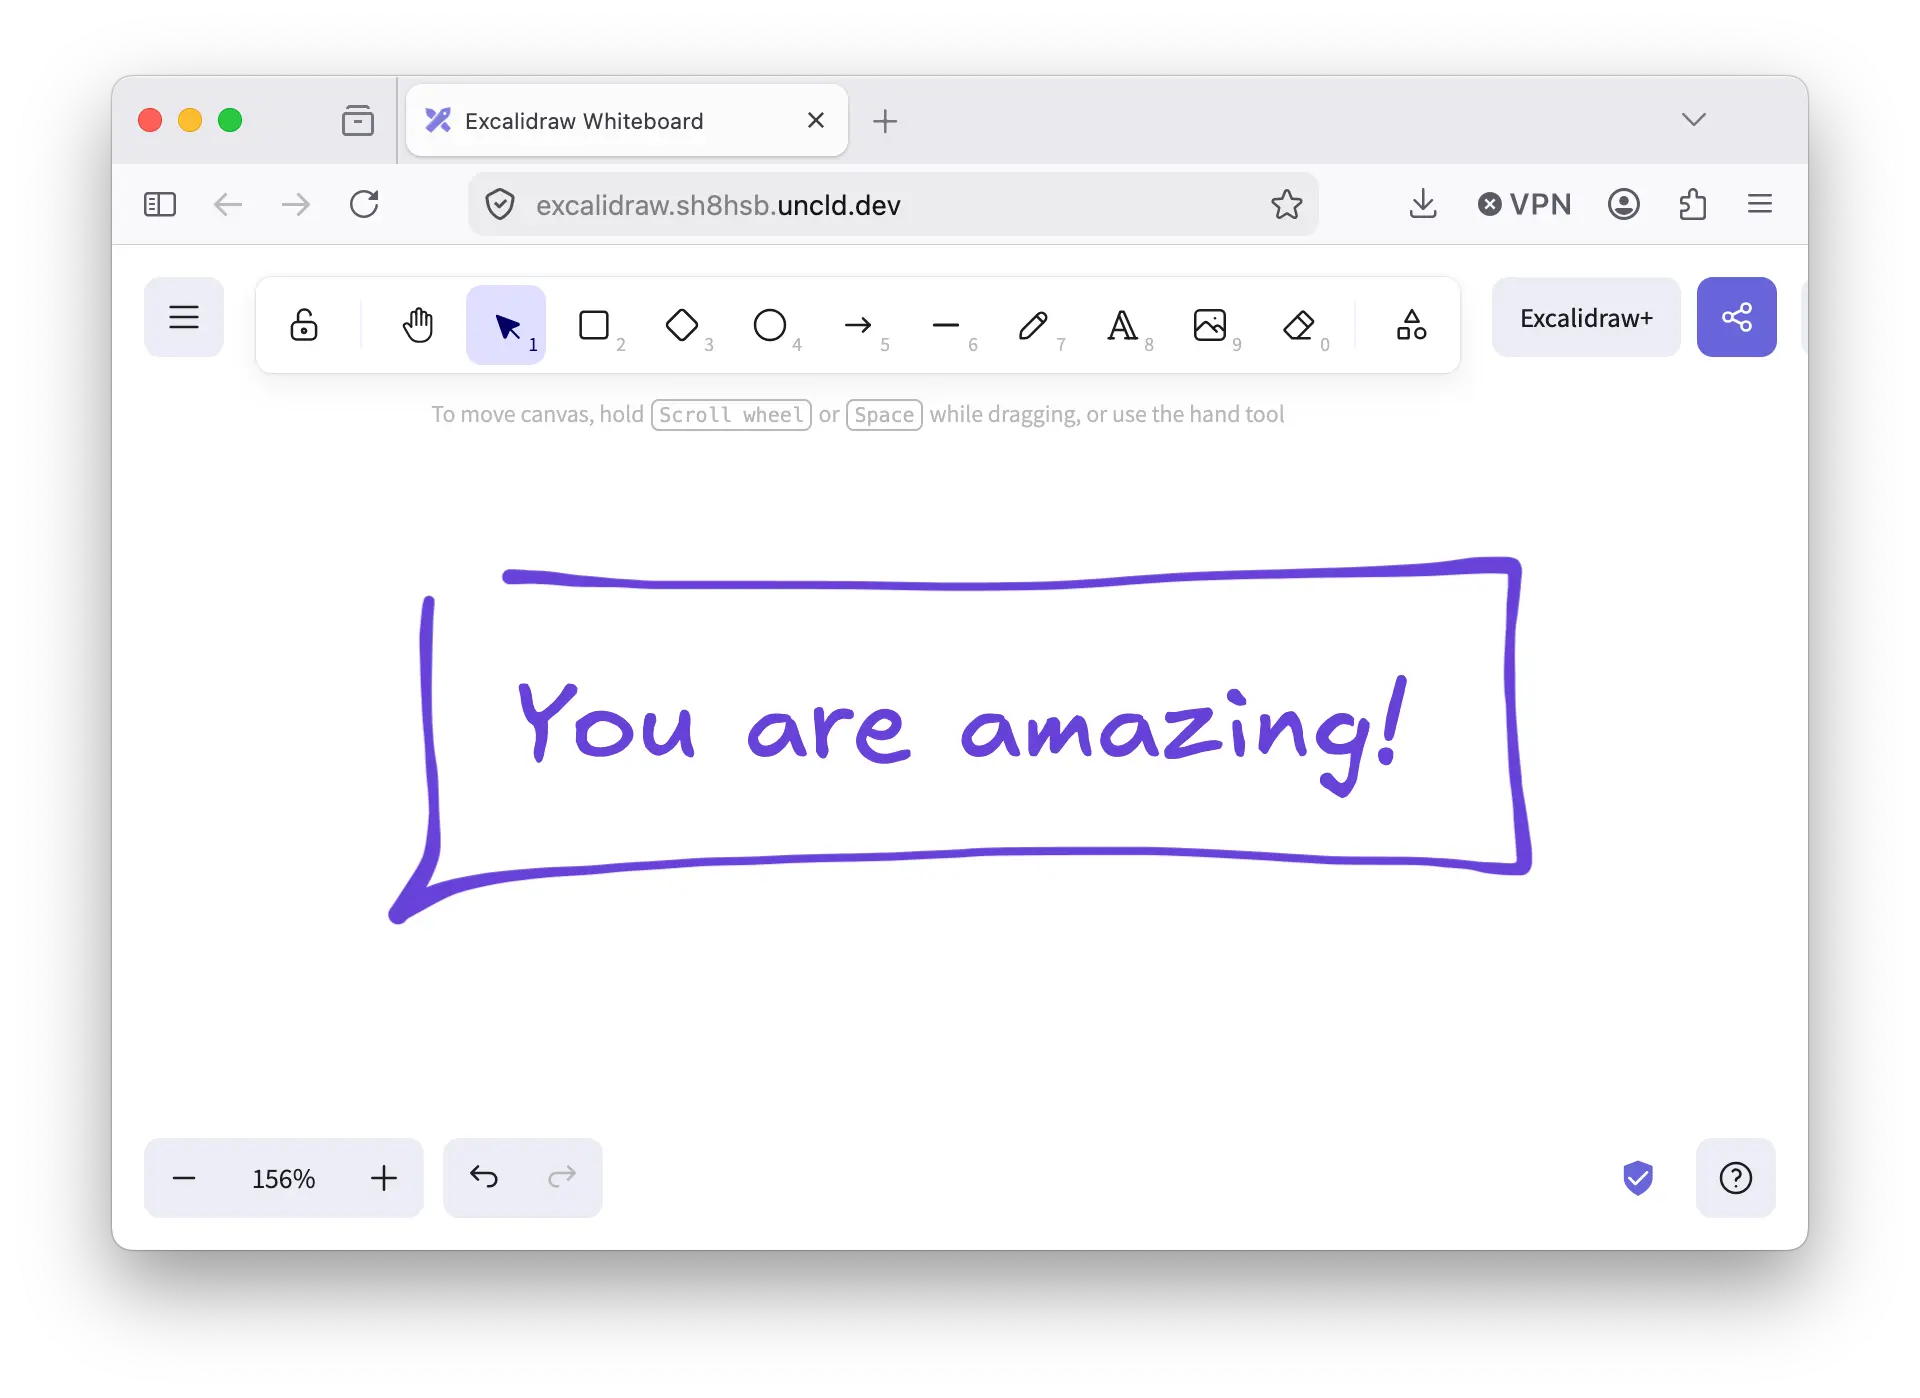Select the Eraser tool
The image size is (1920, 1398).
[x=1298, y=325]
